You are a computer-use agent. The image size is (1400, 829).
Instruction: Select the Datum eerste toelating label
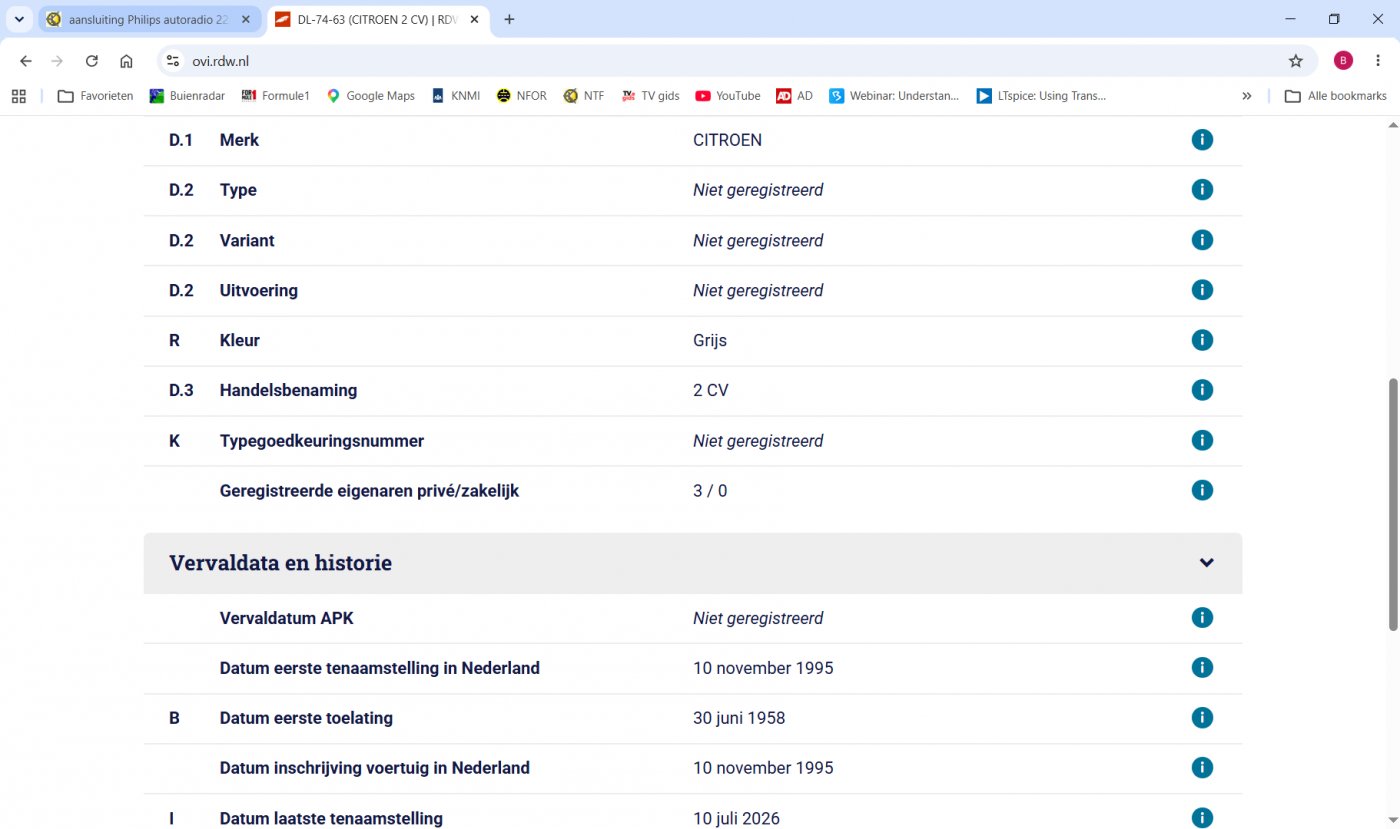pyautogui.click(x=306, y=718)
